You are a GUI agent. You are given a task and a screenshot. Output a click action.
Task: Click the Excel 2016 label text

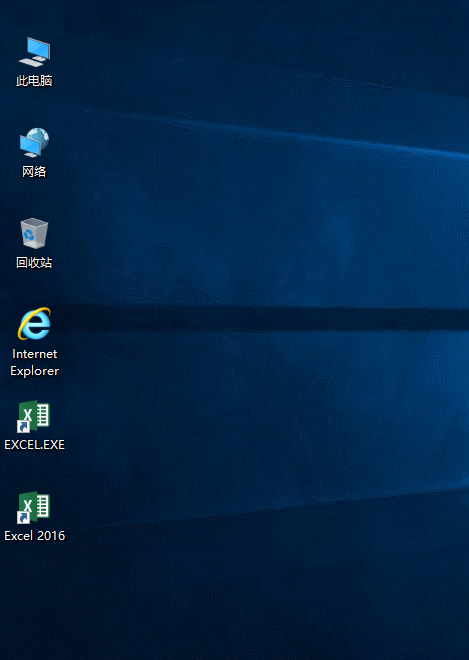pos(35,535)
